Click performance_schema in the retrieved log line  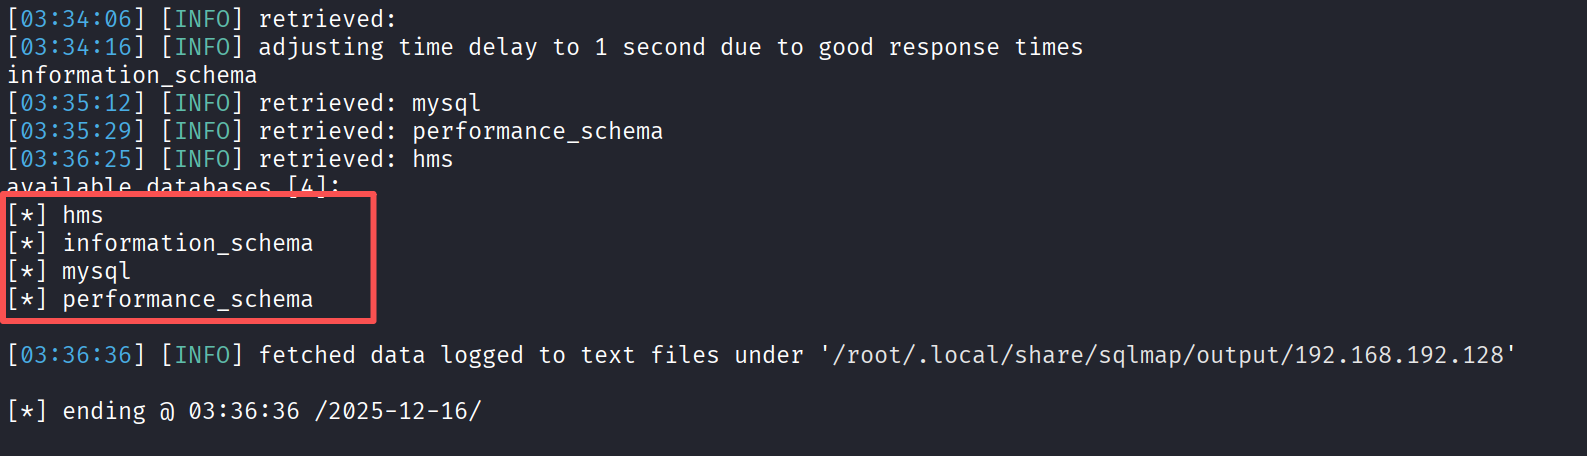click(x=537, y=131)
